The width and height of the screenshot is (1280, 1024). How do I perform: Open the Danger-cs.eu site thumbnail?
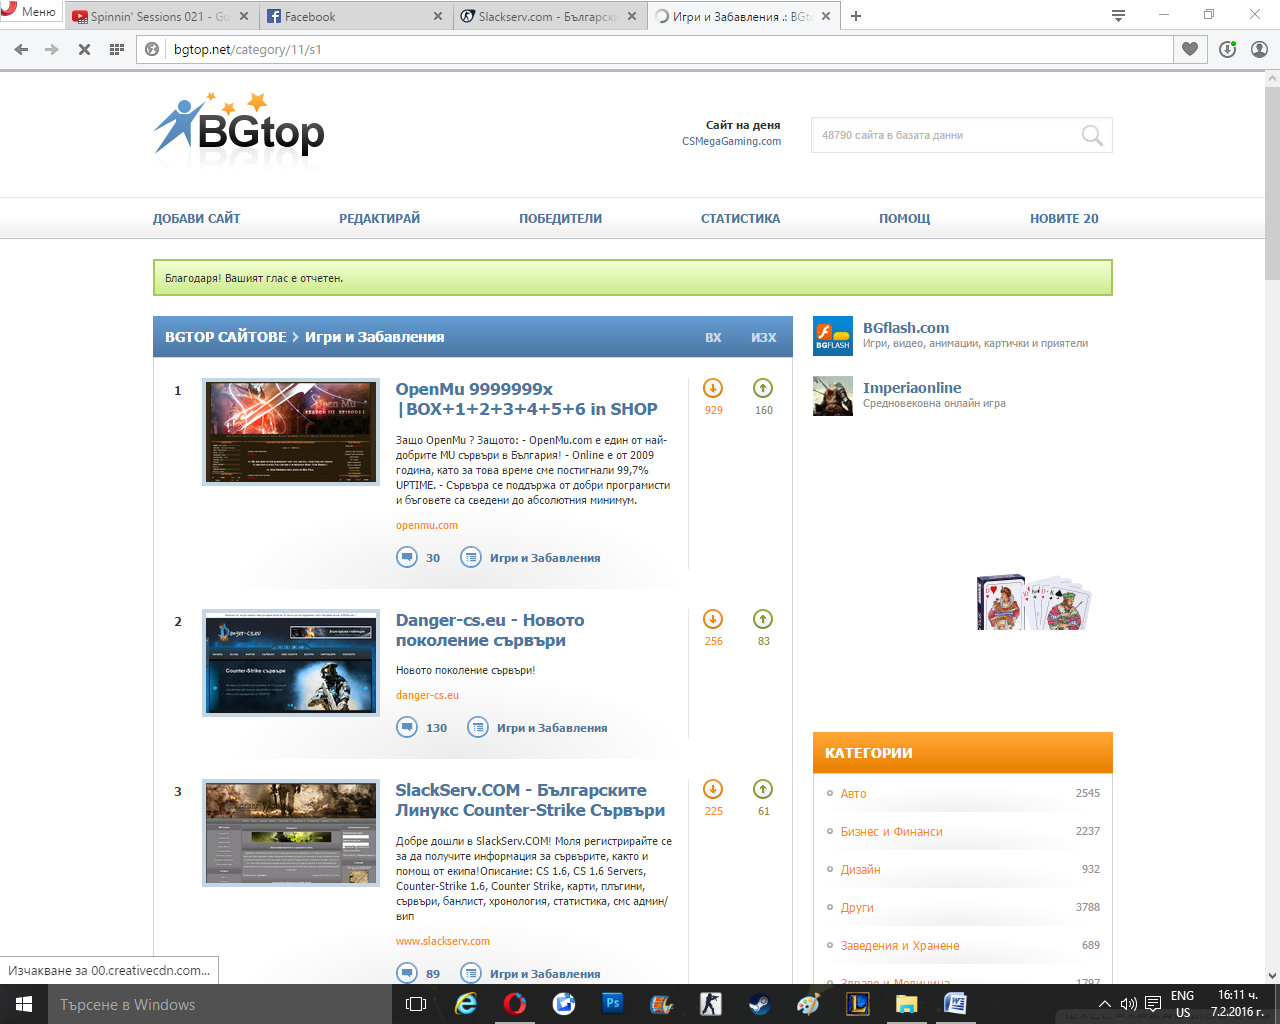click(x=291, y=663)
